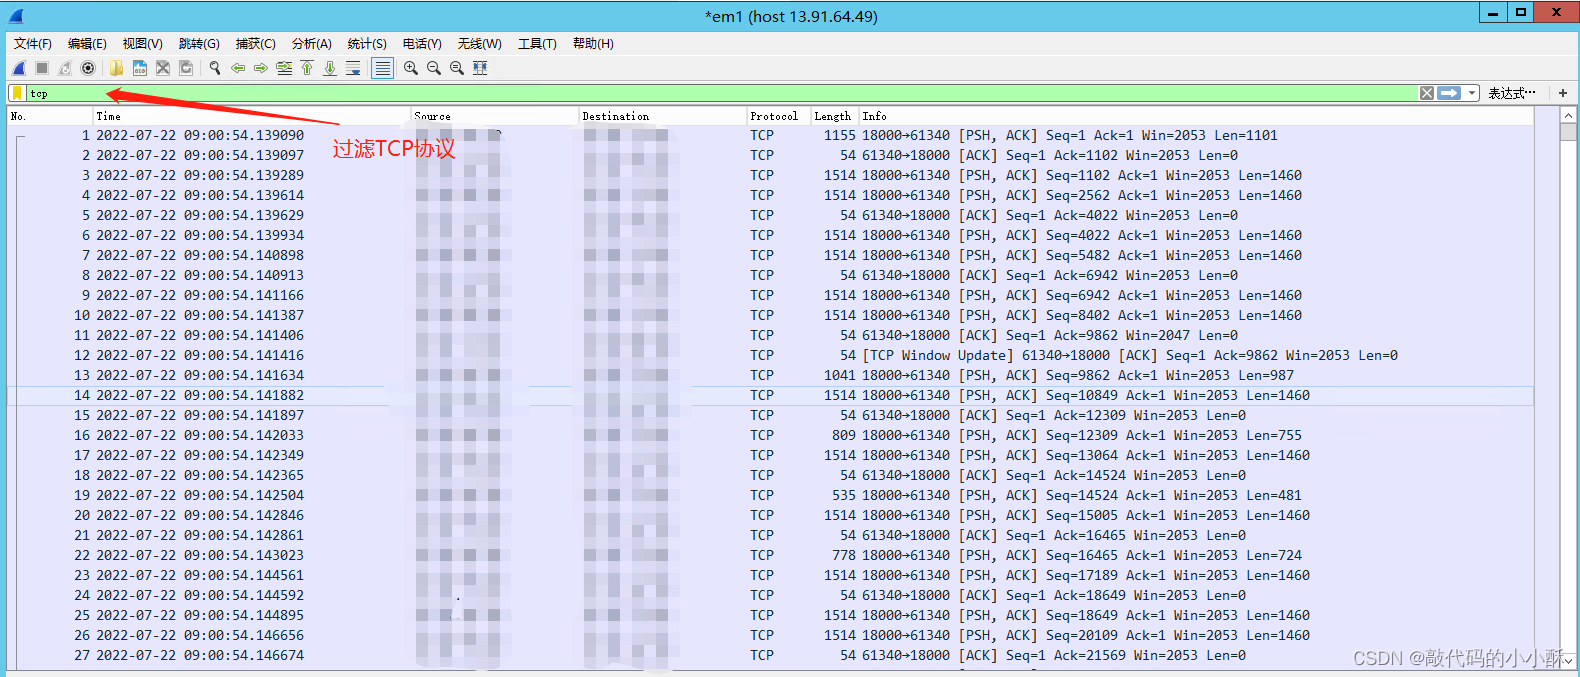The width and height of the screenshot is (1580, 677).
Task: Open the display filter bookmark menu
Action: [17, 93]
